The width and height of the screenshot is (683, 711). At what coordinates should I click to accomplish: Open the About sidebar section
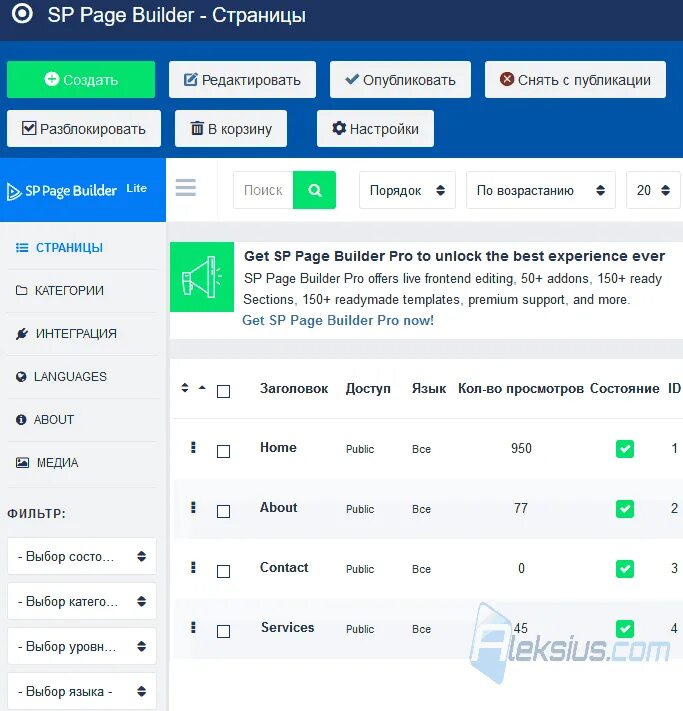click(x=44, y=419)
